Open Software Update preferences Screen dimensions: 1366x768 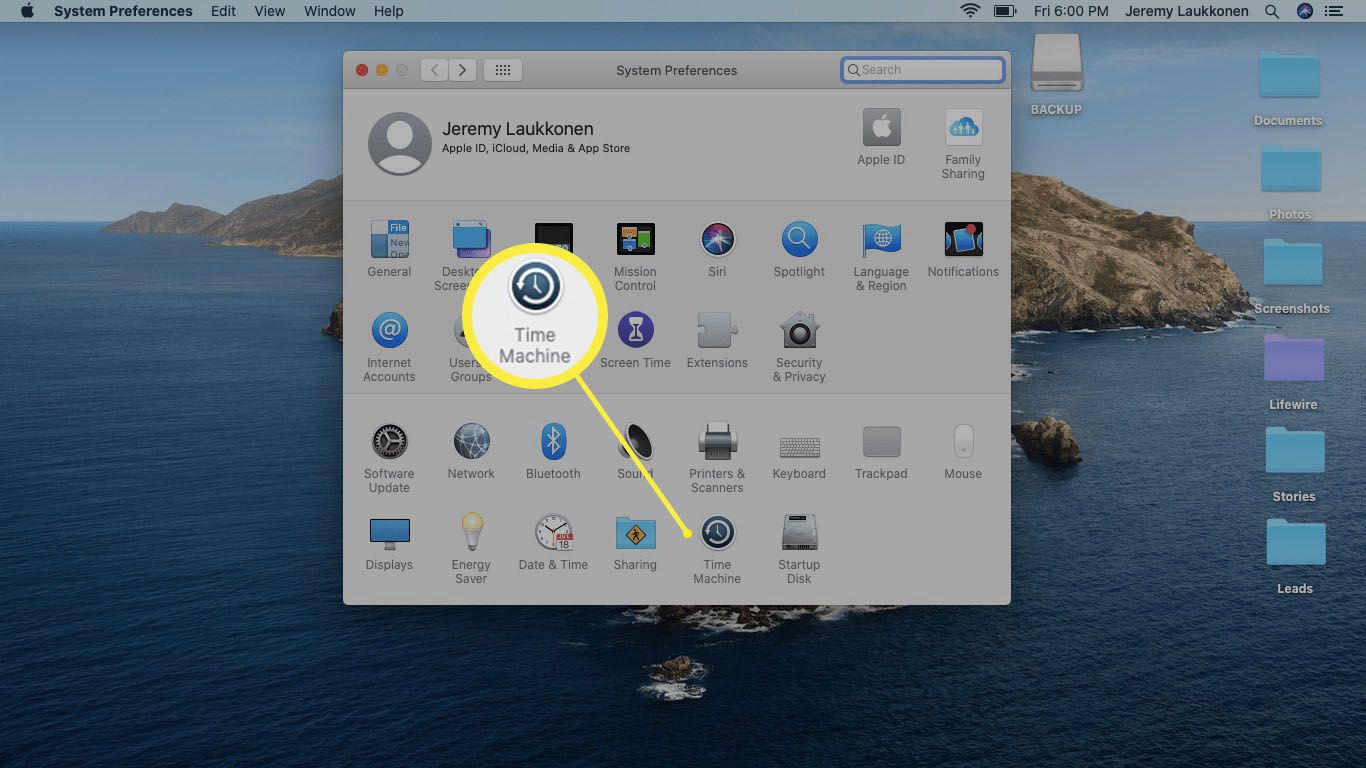pos(389,441)
